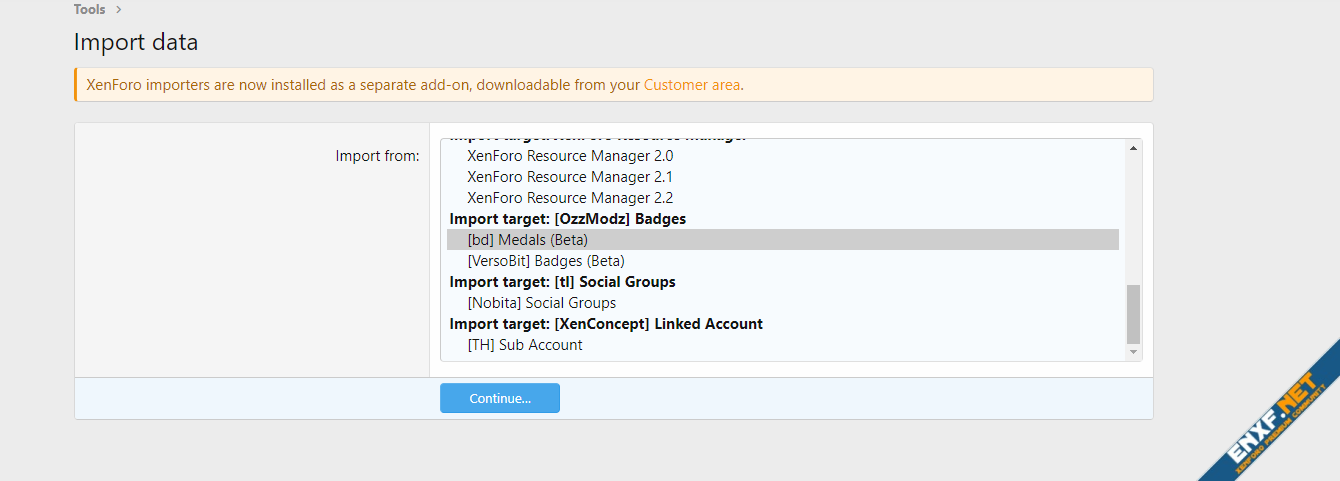Pick XenForo Resource Manager 2.2 entry
This screenshot has width=1340, height=481.
click(570, 198)
